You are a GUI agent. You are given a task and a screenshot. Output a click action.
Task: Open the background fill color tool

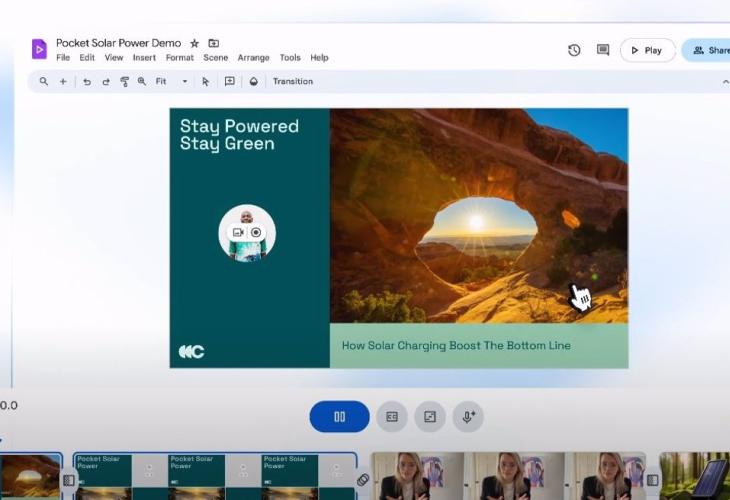coord(254,82)
